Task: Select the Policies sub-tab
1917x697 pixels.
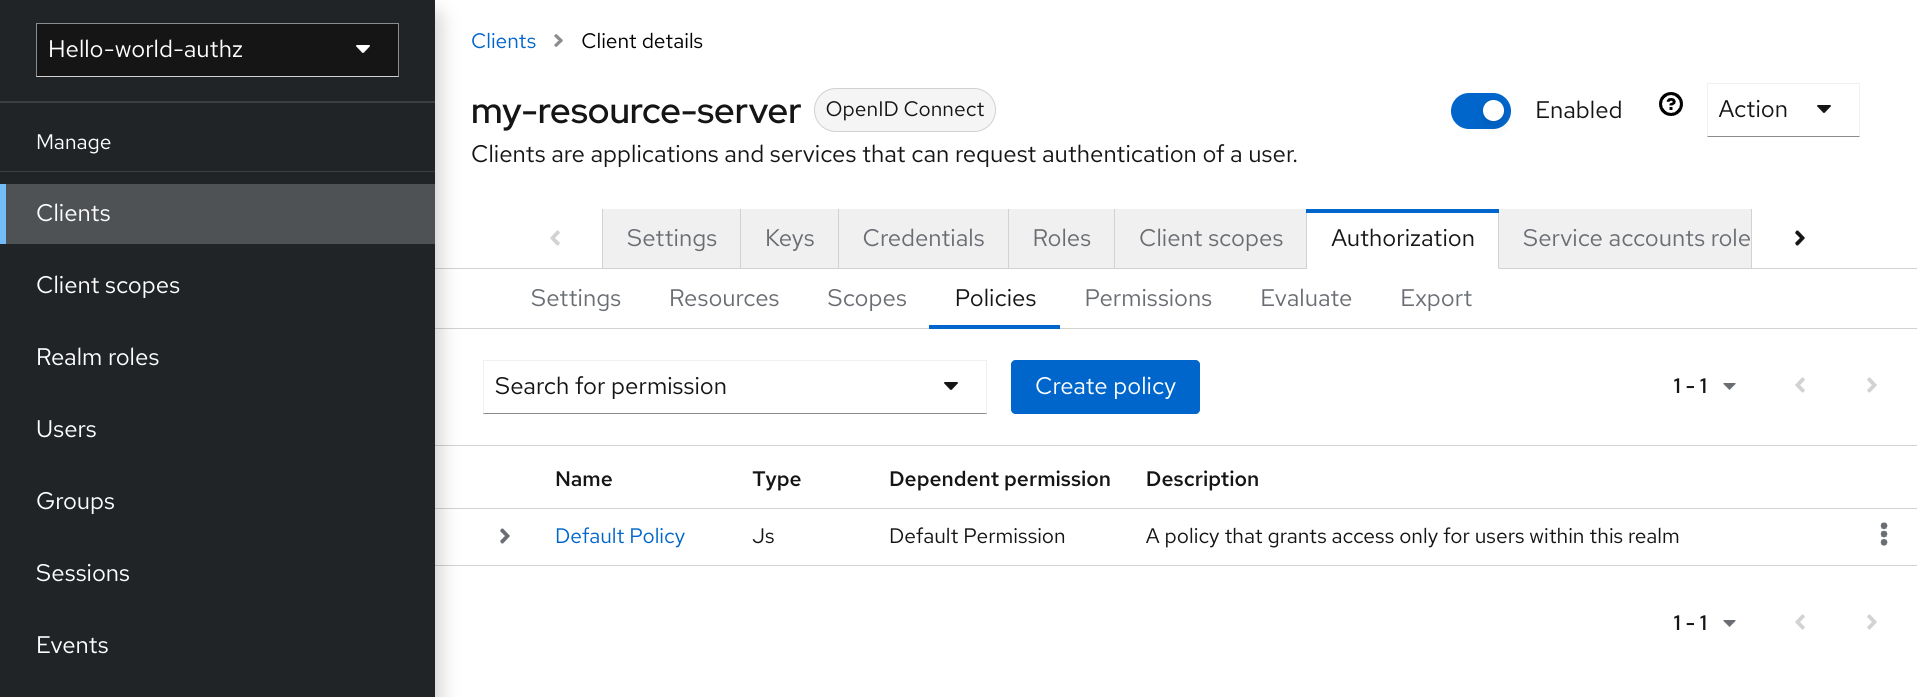Action: coord(995,298)
